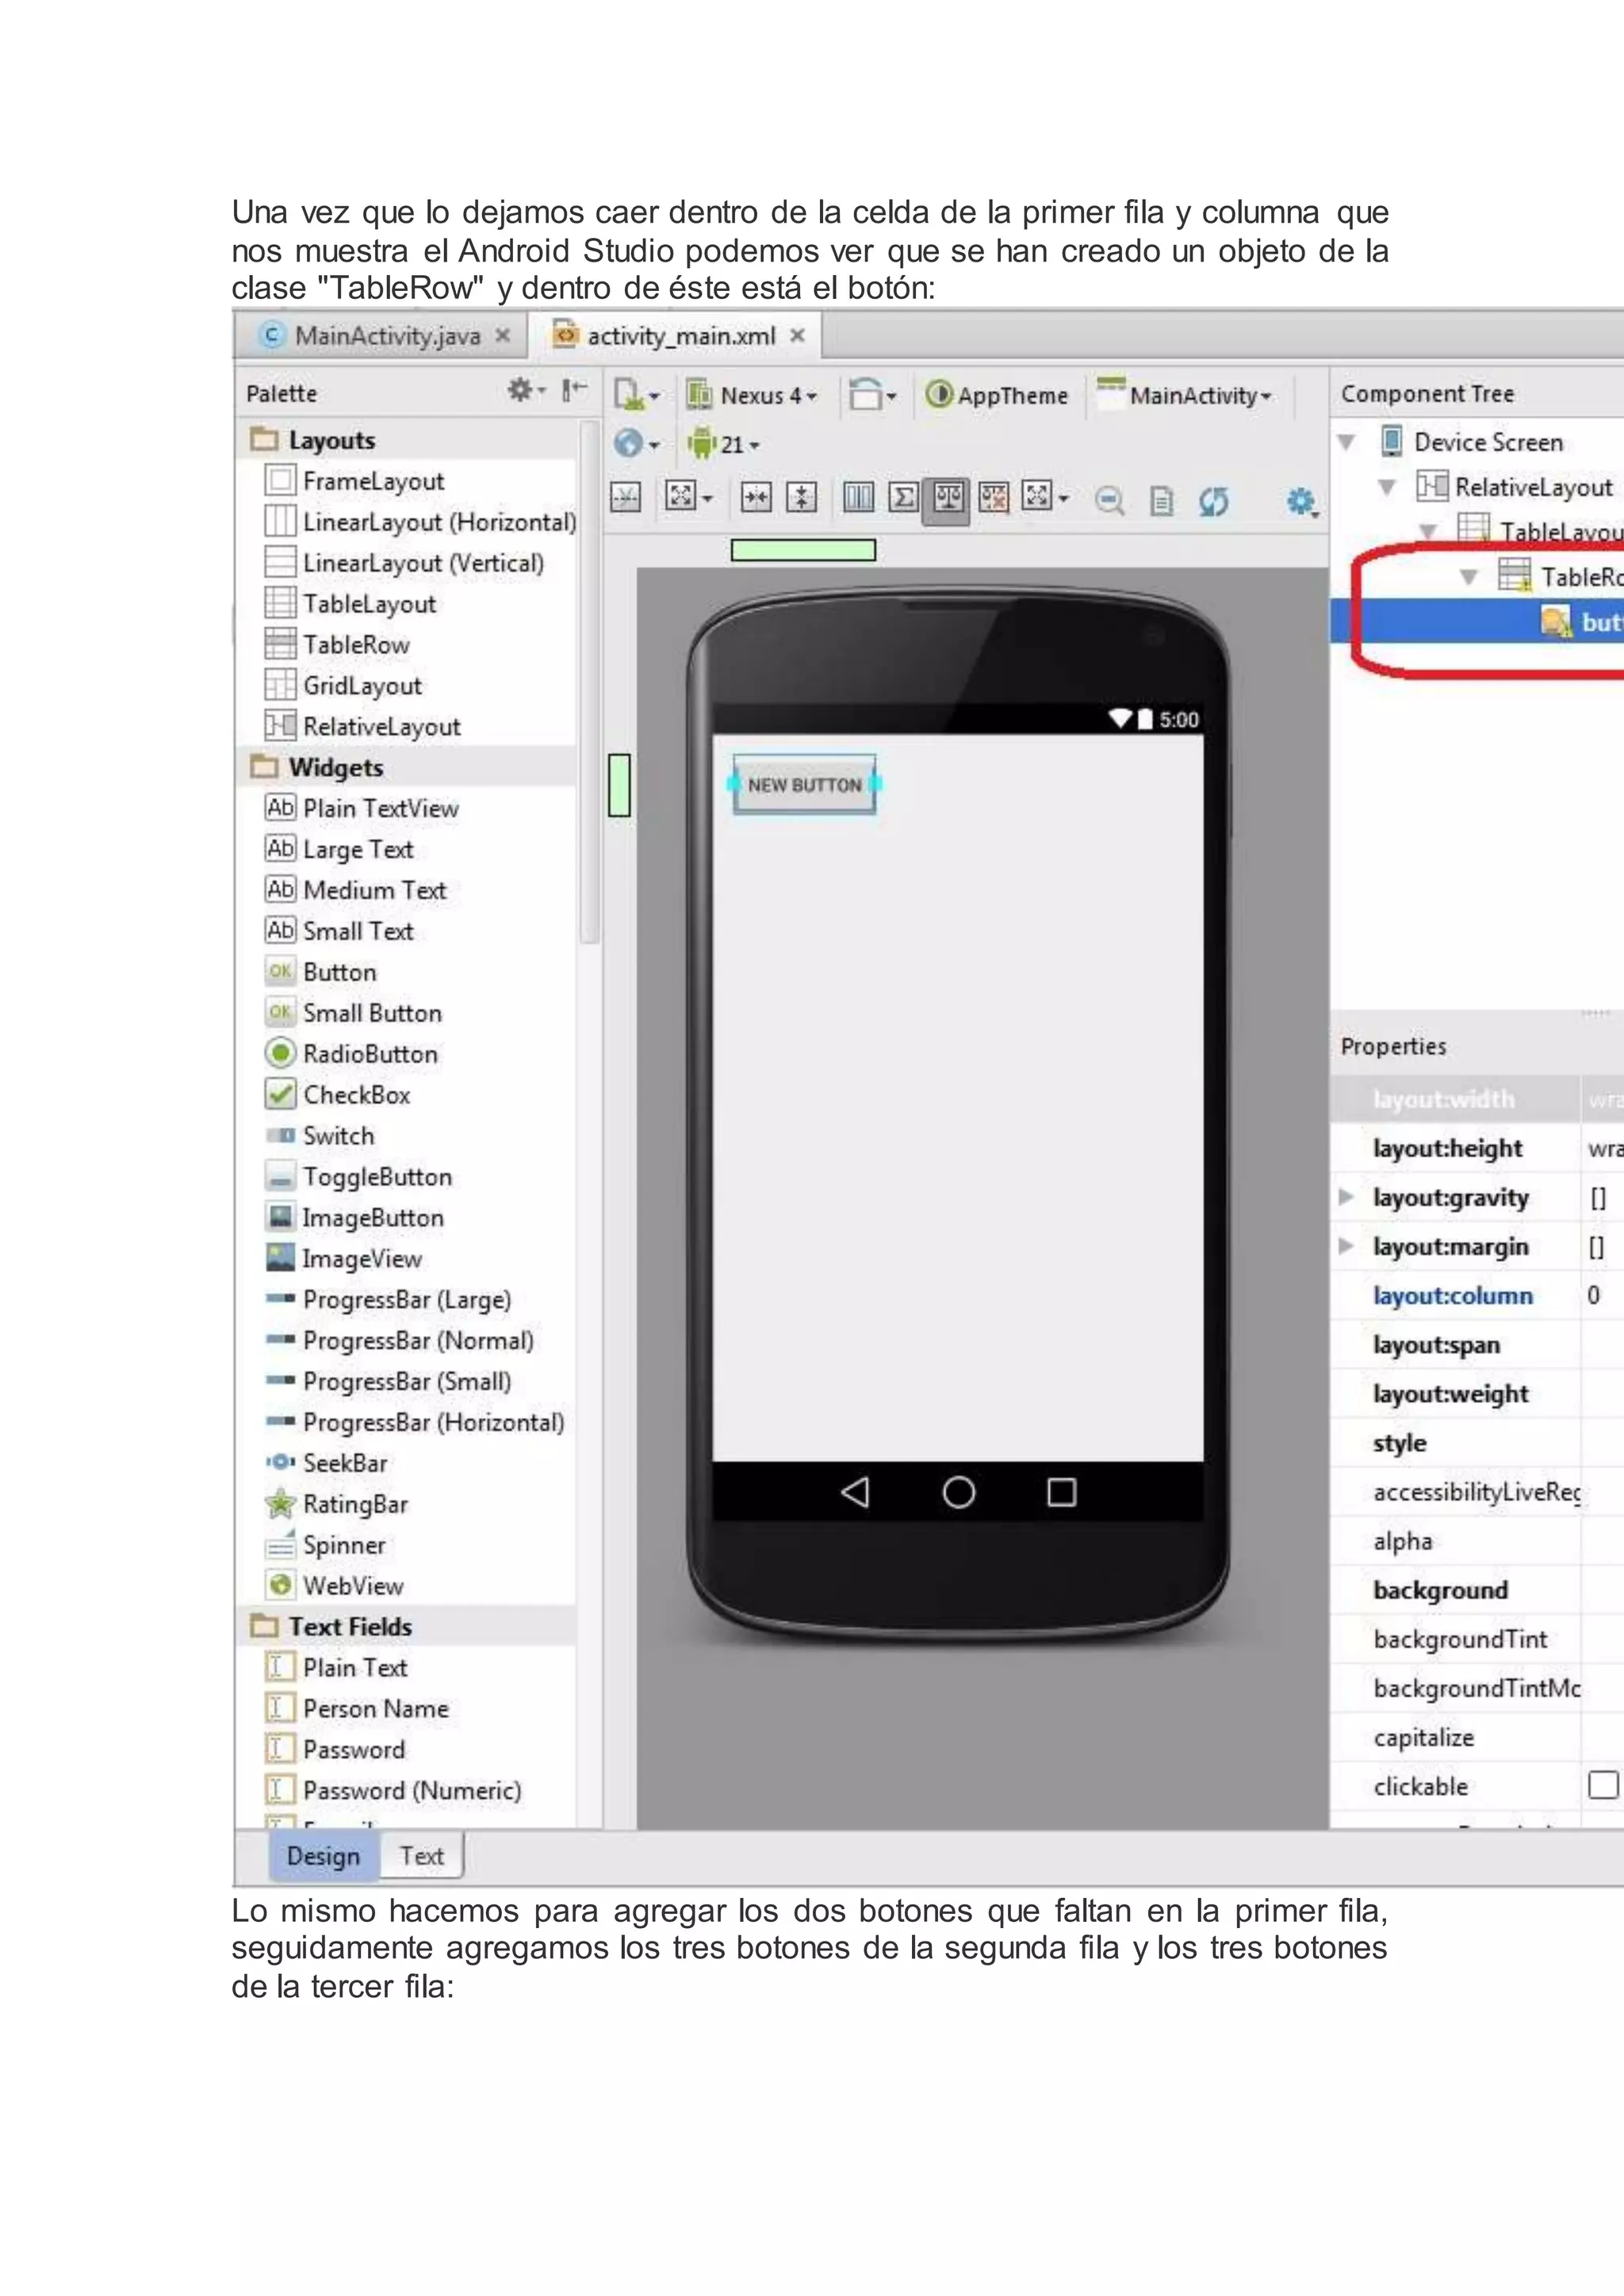The image size is (1624, 2296).
Task: Open the designer settings blue gear
Action: [x=1301, y=501]
